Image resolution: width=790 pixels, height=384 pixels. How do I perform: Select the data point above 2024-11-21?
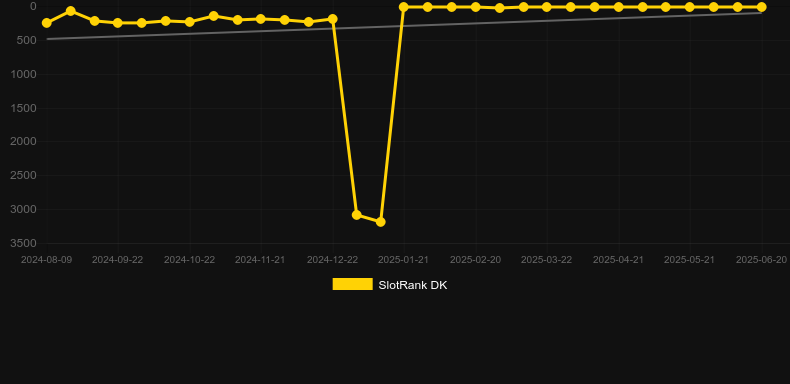click(261, 19)
